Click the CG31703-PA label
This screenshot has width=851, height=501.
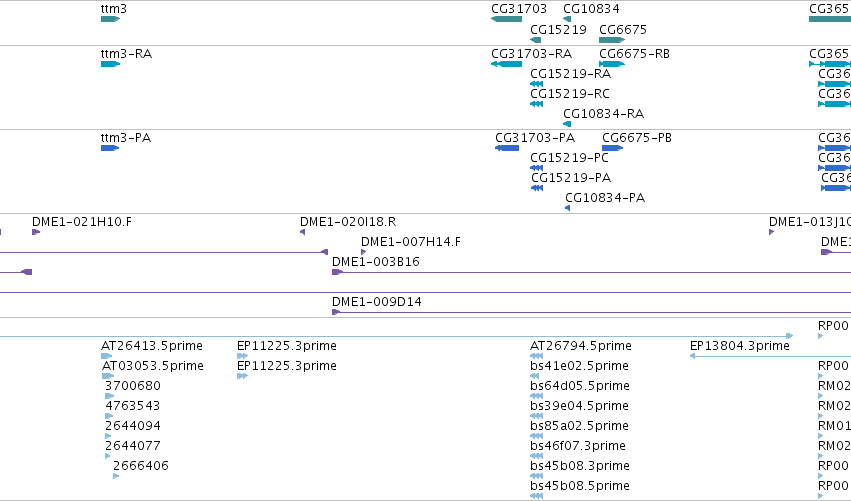[x=535, y=138]
